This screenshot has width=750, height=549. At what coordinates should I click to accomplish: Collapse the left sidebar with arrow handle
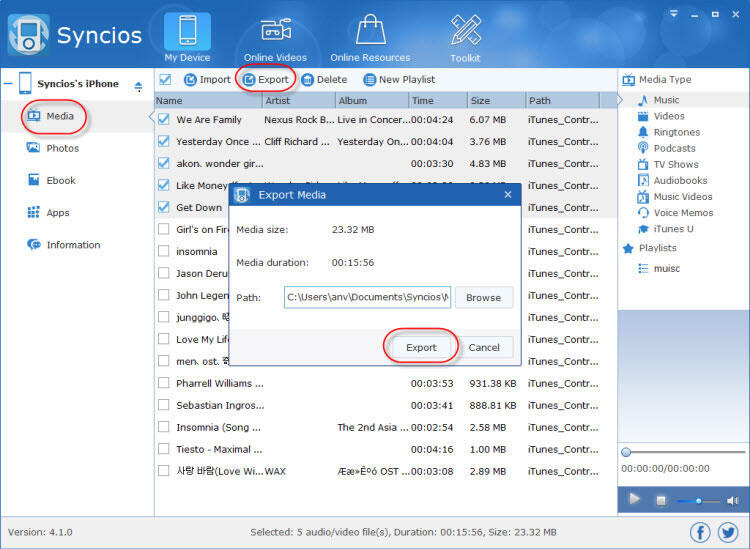151,116
